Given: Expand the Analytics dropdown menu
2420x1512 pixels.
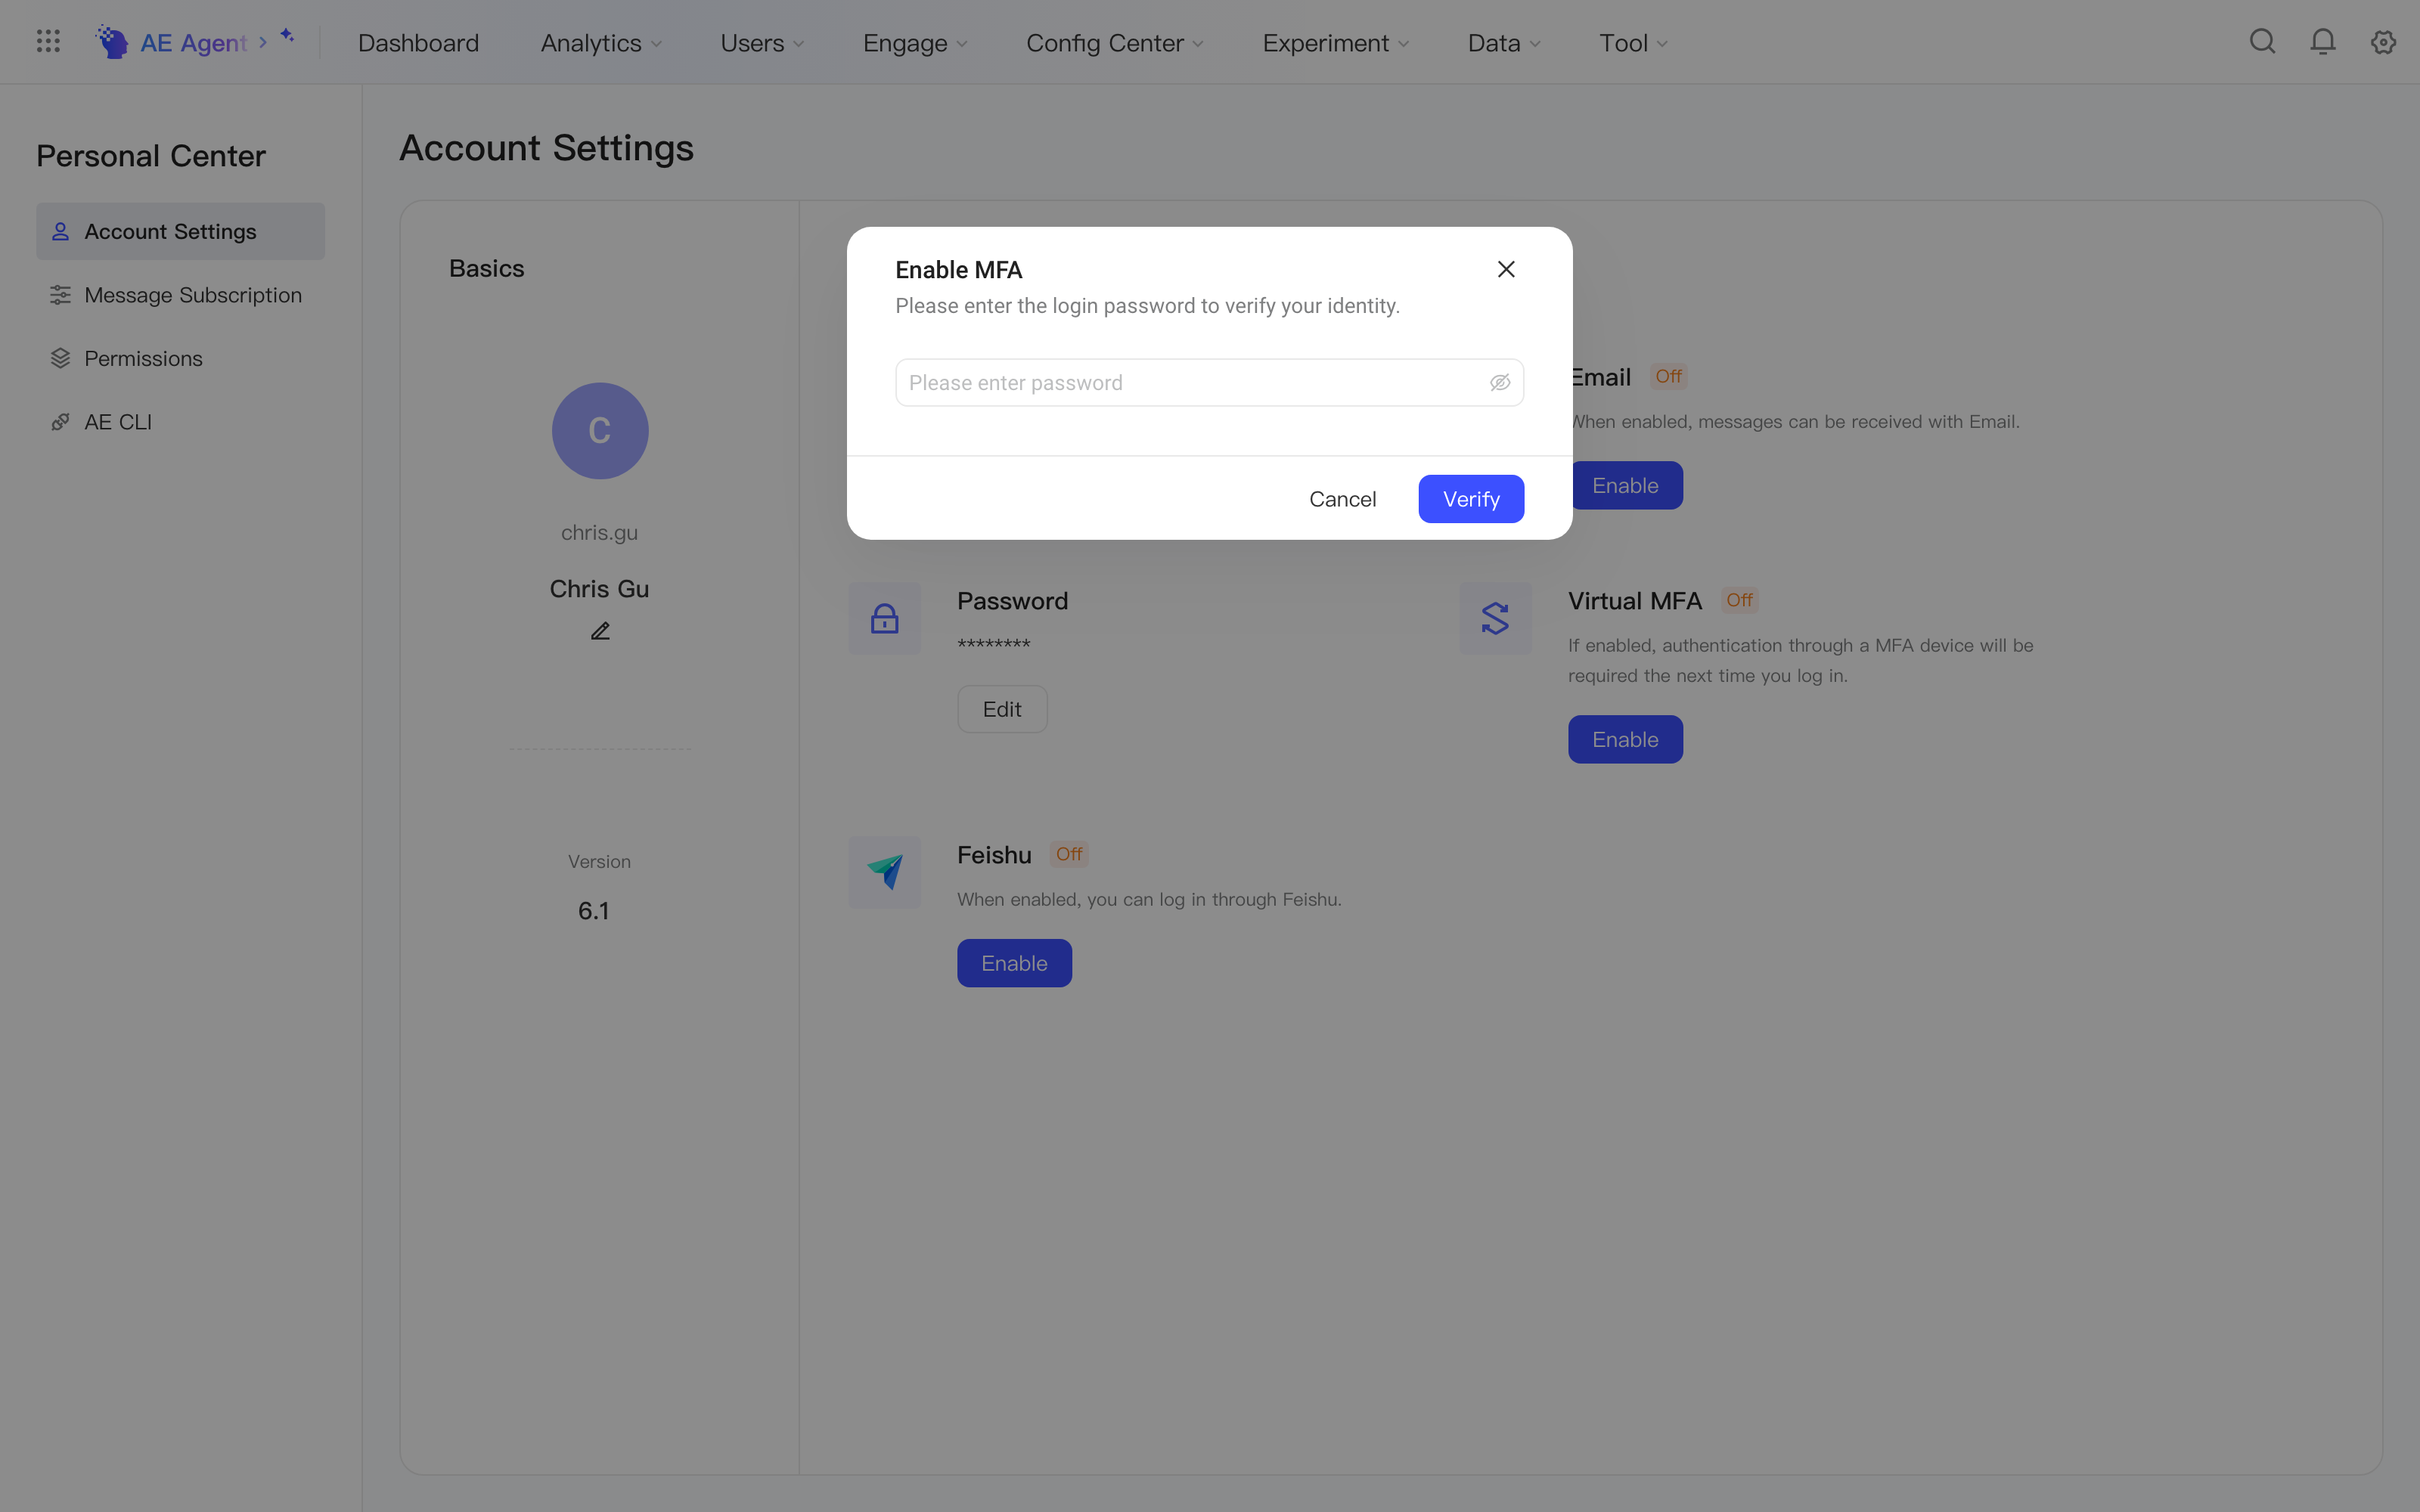Looking at the screenshot, I should pos(601,43).
